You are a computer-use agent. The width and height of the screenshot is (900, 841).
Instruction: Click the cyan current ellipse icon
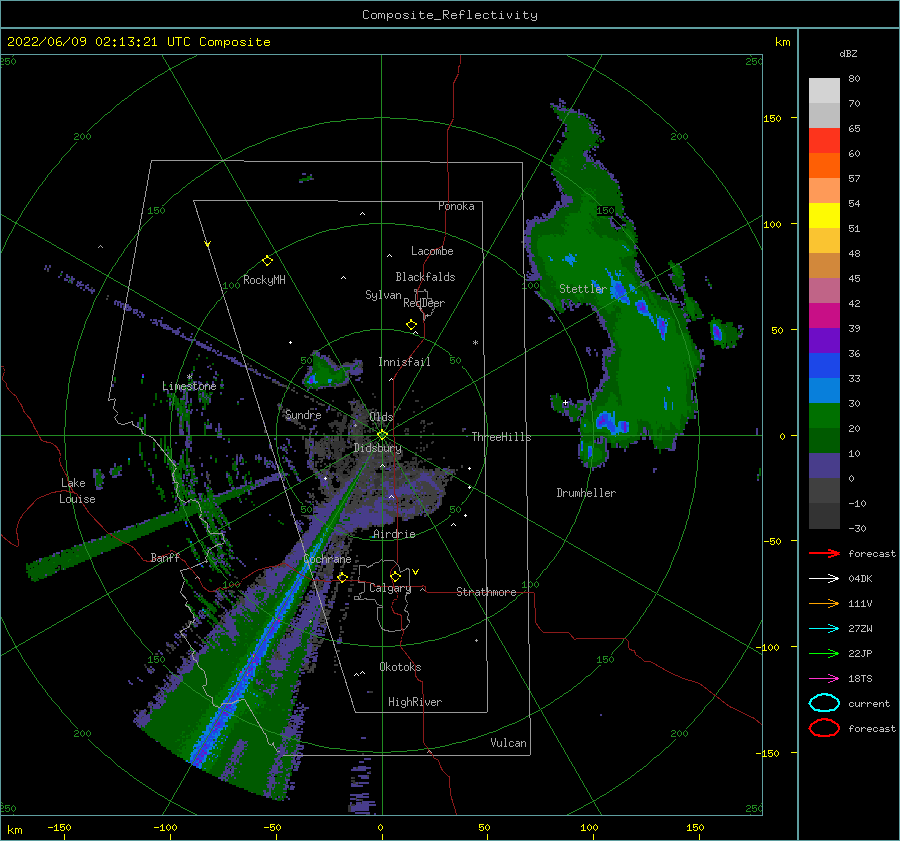[x=824, y=703]
